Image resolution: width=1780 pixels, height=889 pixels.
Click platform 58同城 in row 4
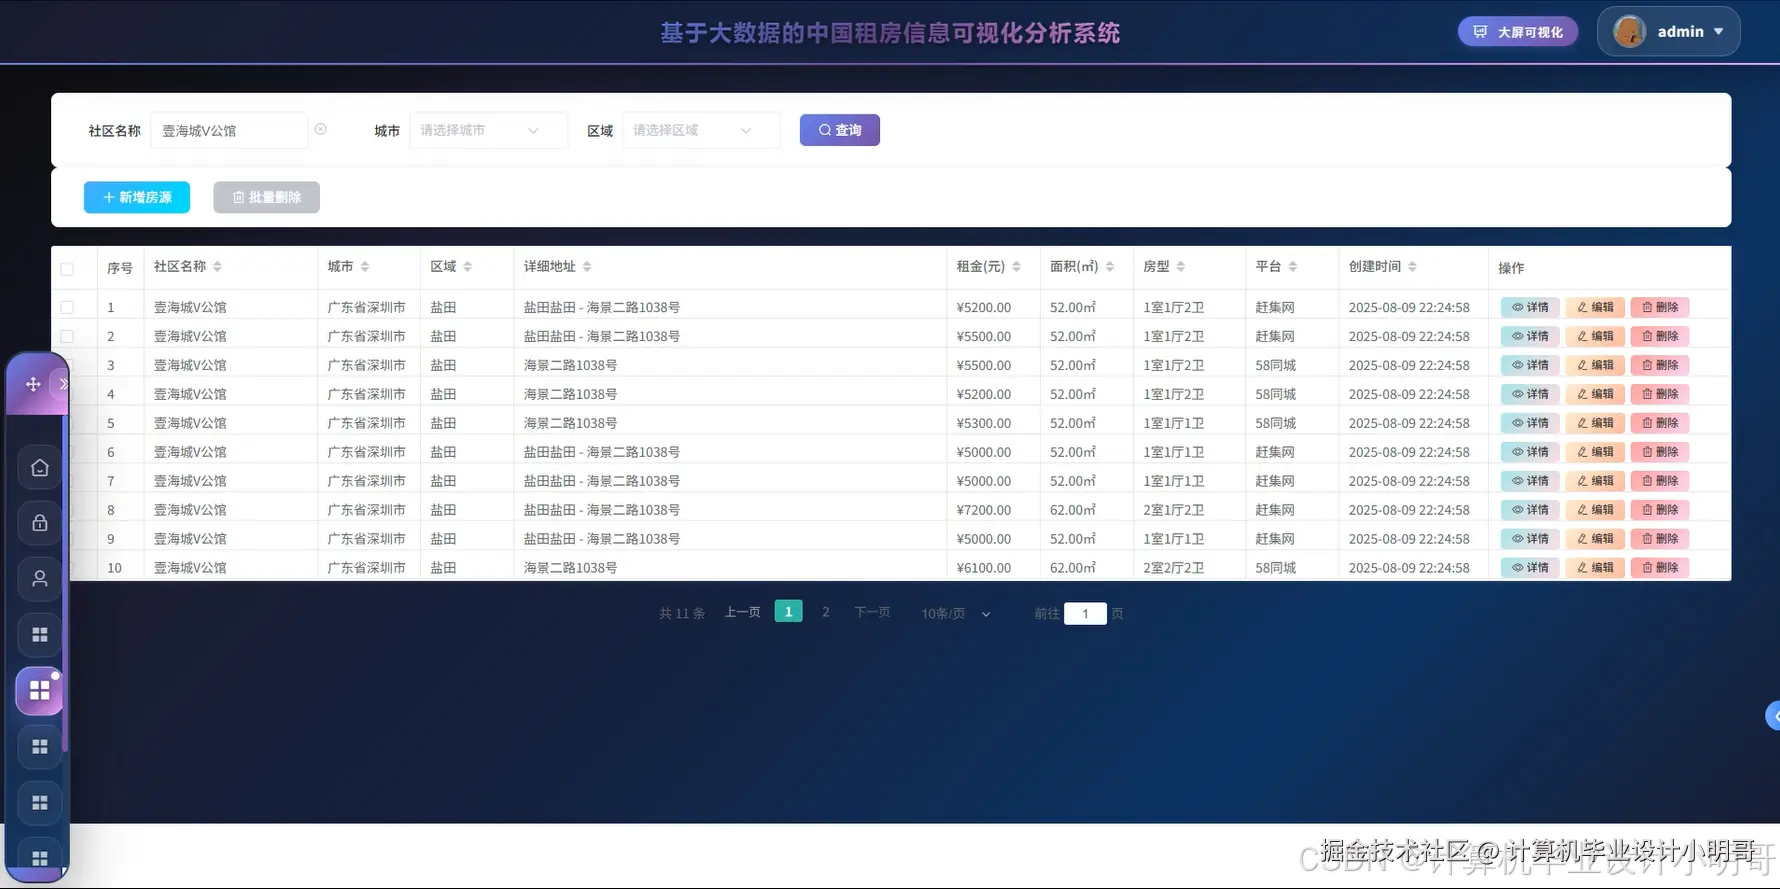click(1276, 394)
